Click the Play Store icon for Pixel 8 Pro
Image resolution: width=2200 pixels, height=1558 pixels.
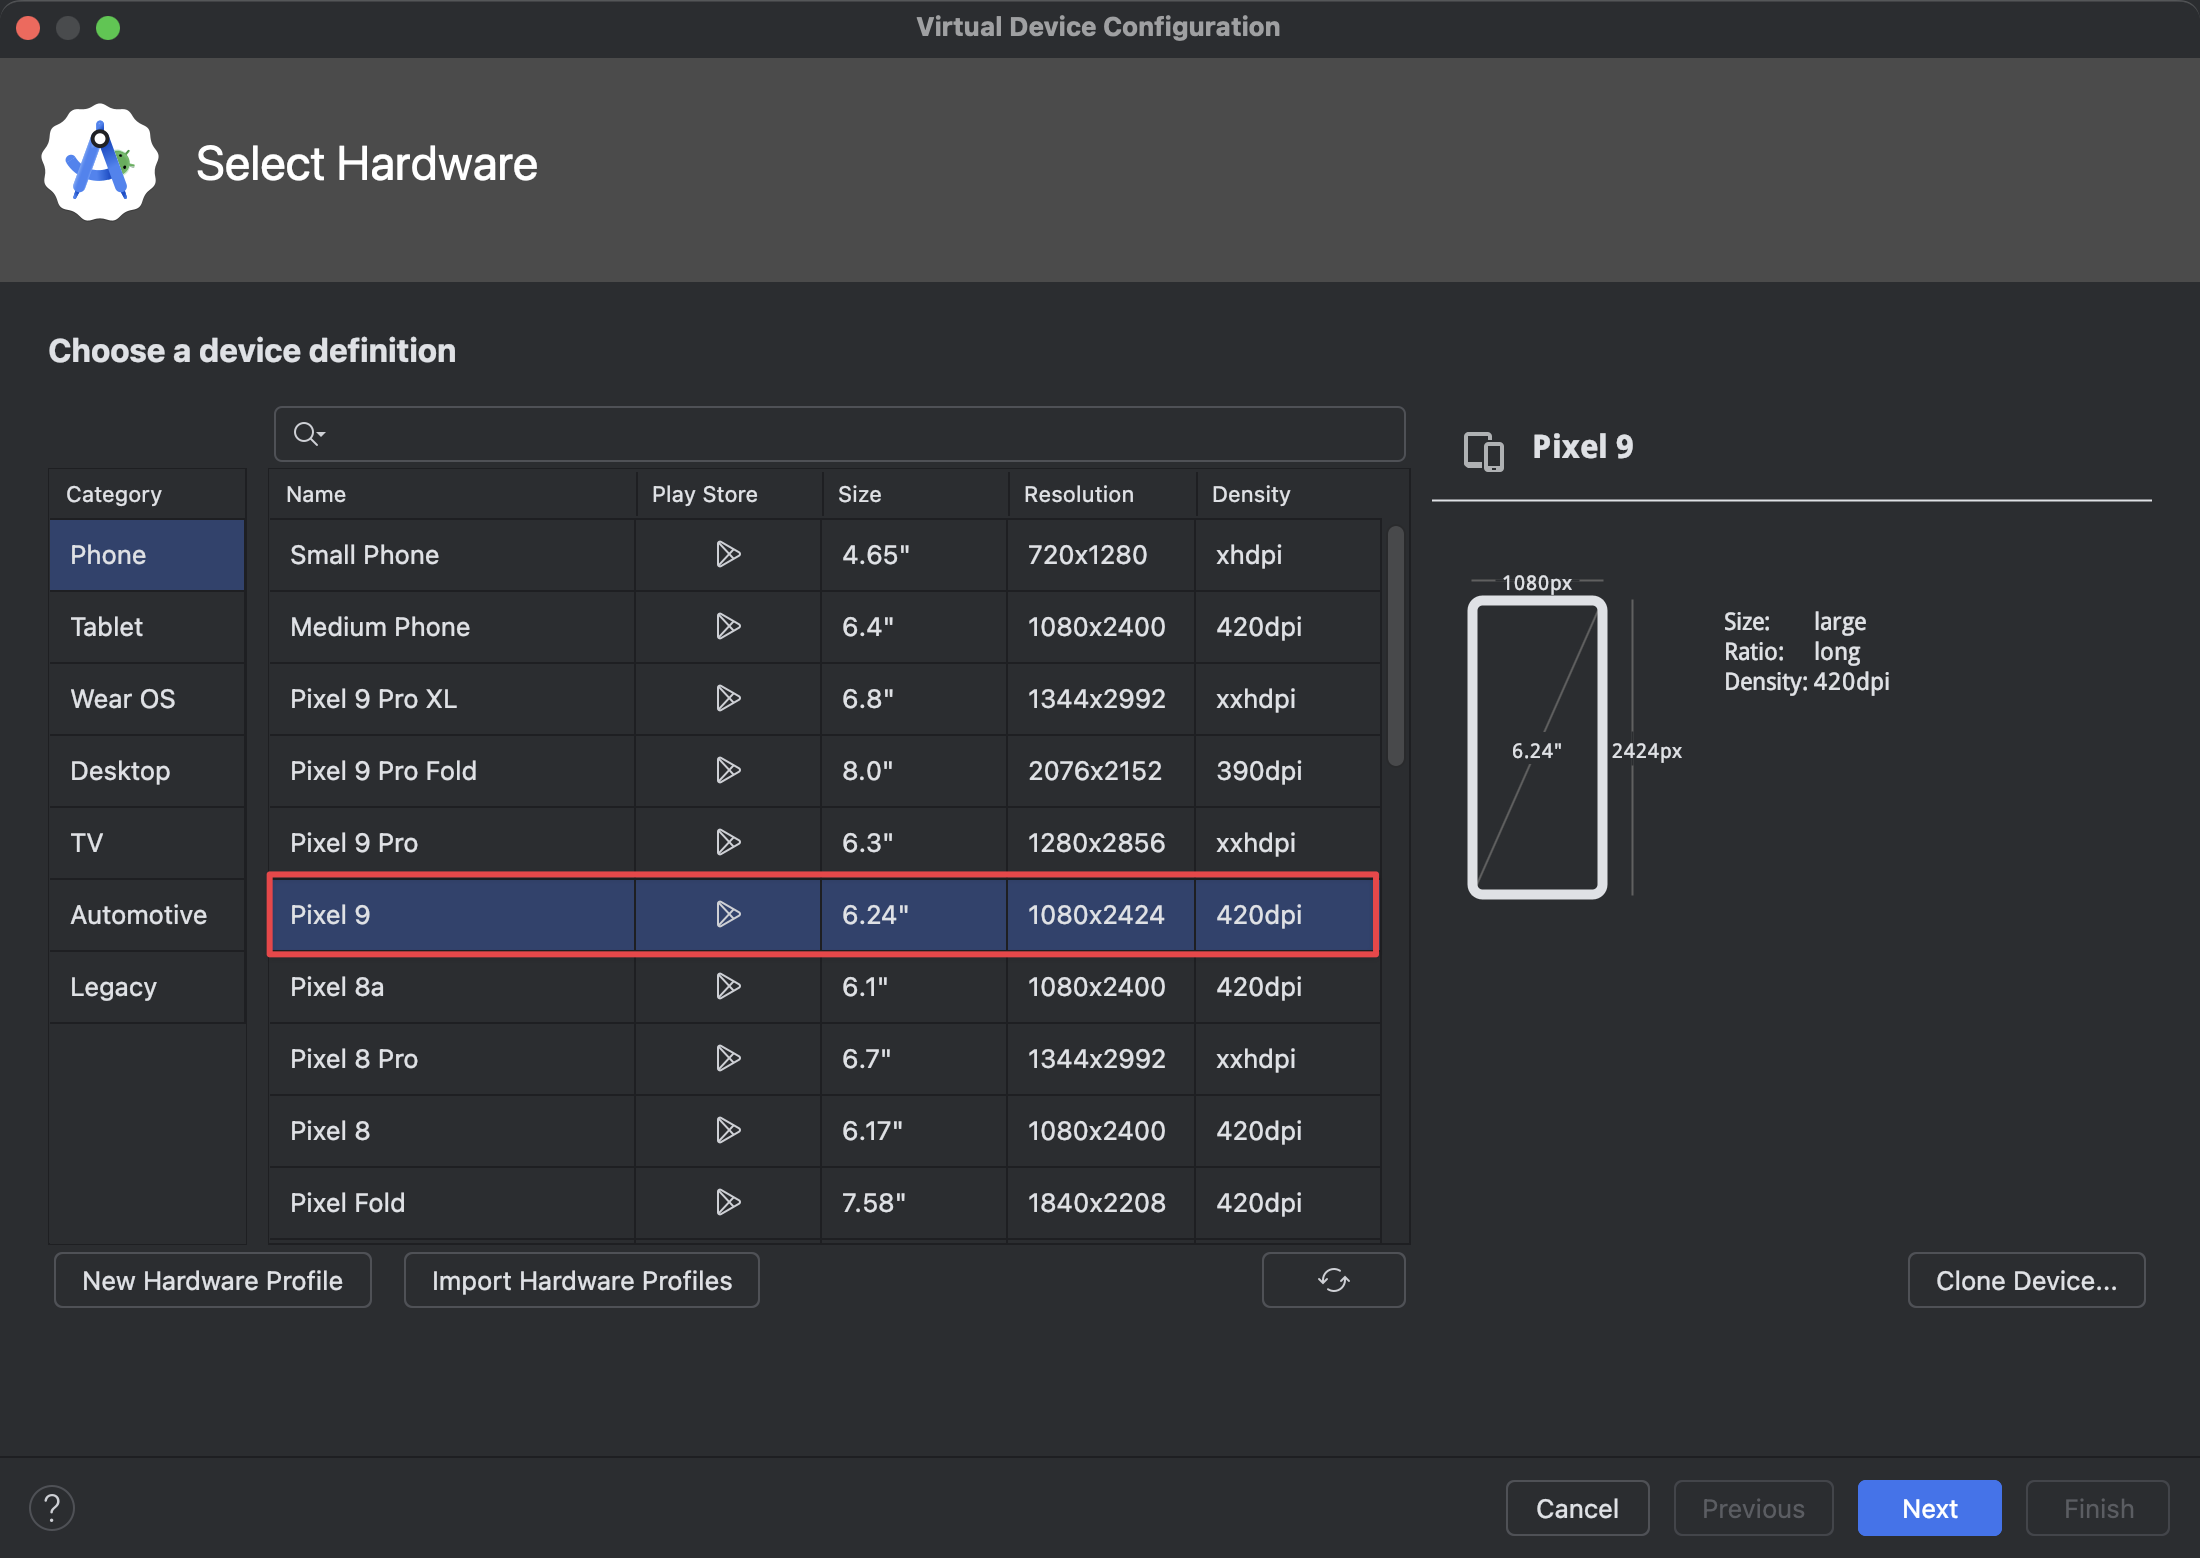point(727,1058)
